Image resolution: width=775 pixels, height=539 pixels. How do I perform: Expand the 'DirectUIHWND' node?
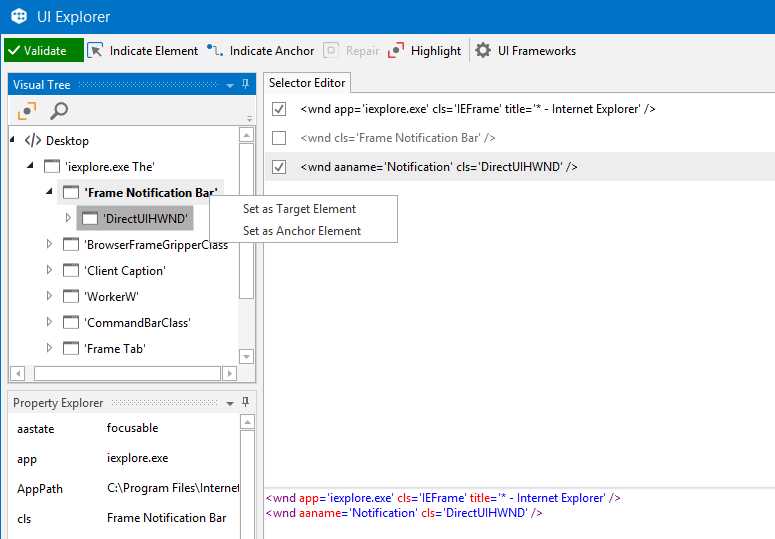(68, 217)
